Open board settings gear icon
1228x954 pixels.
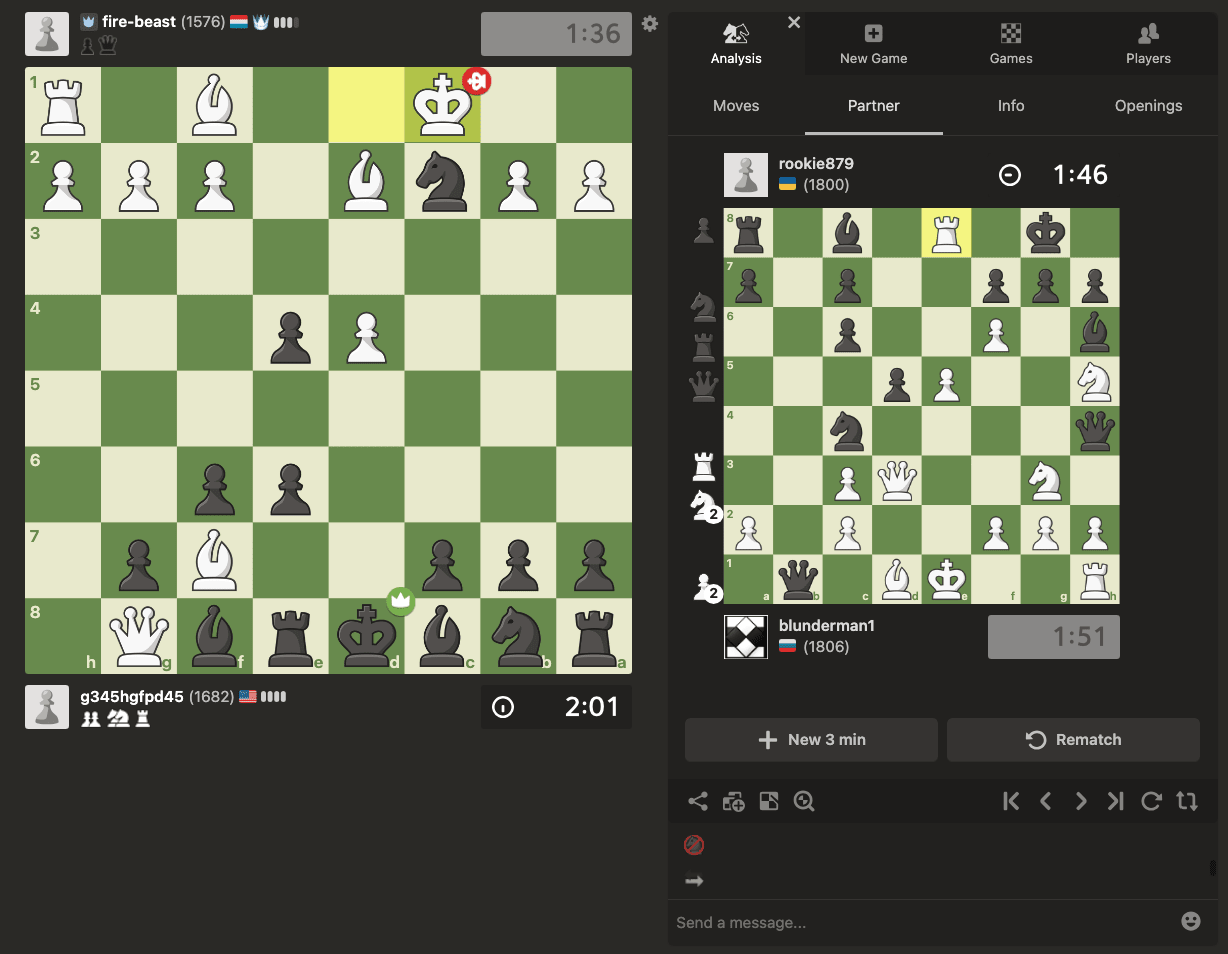tap(650, 24)
